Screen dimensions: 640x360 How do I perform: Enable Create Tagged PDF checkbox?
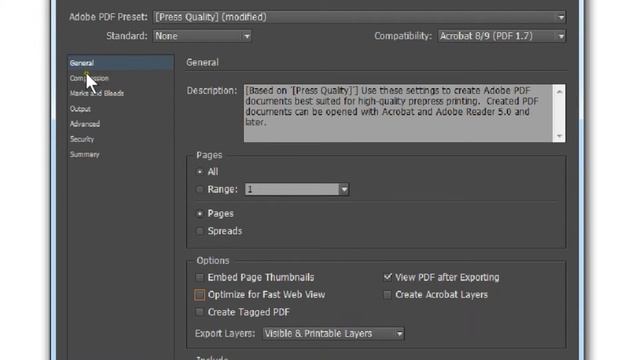tap(200, 312)
